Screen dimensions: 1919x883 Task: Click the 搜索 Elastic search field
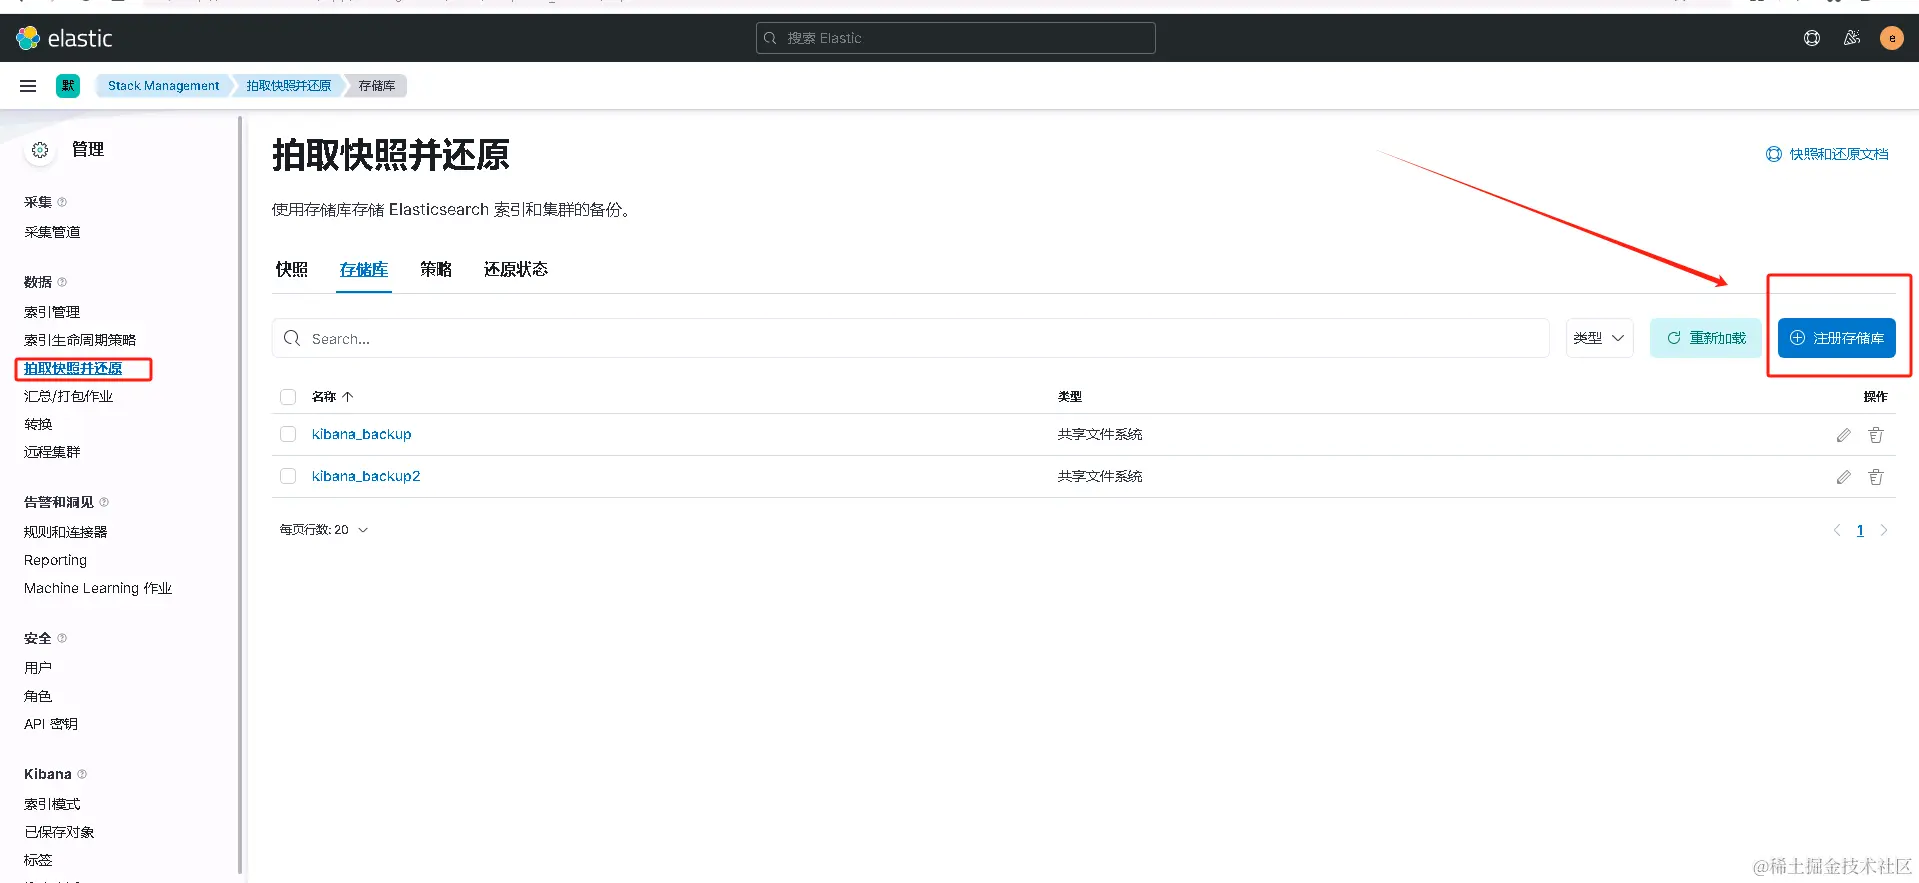click(x=956, y=38)
